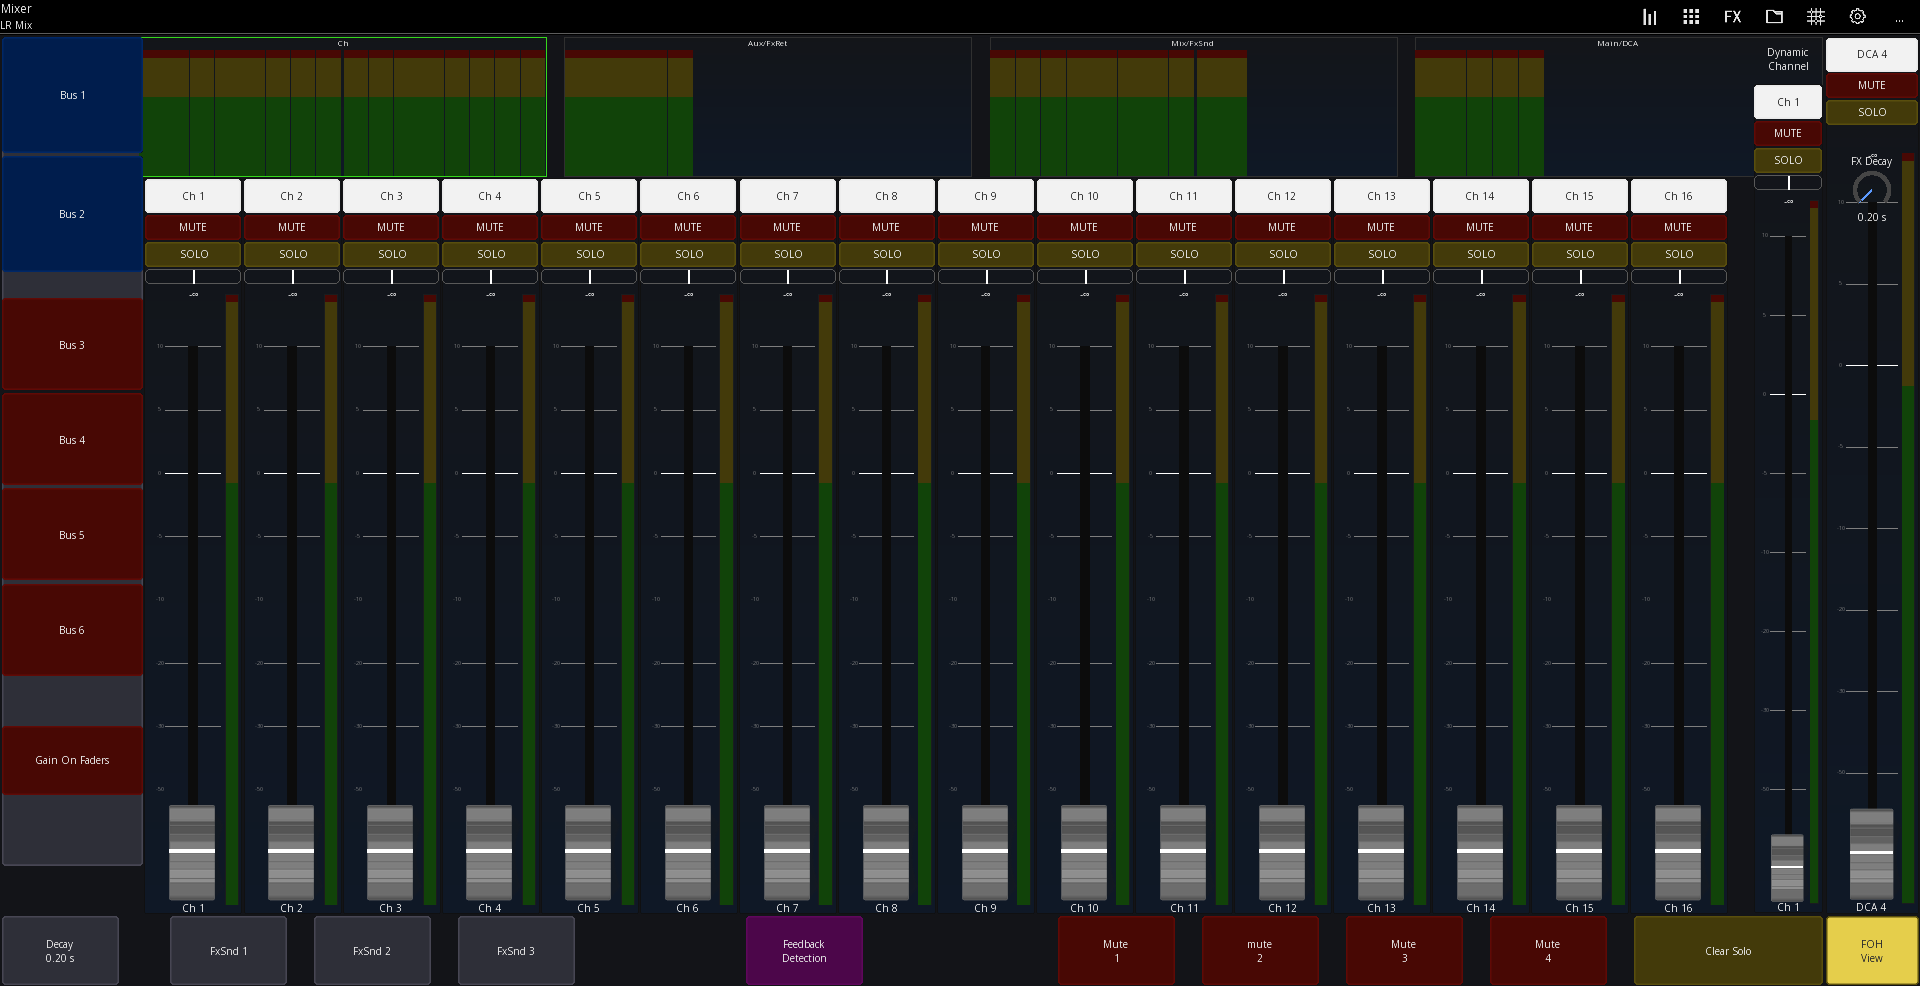Open the folder scenes icon
This screenshot has height=986, width=1920.
[1775, 17]
